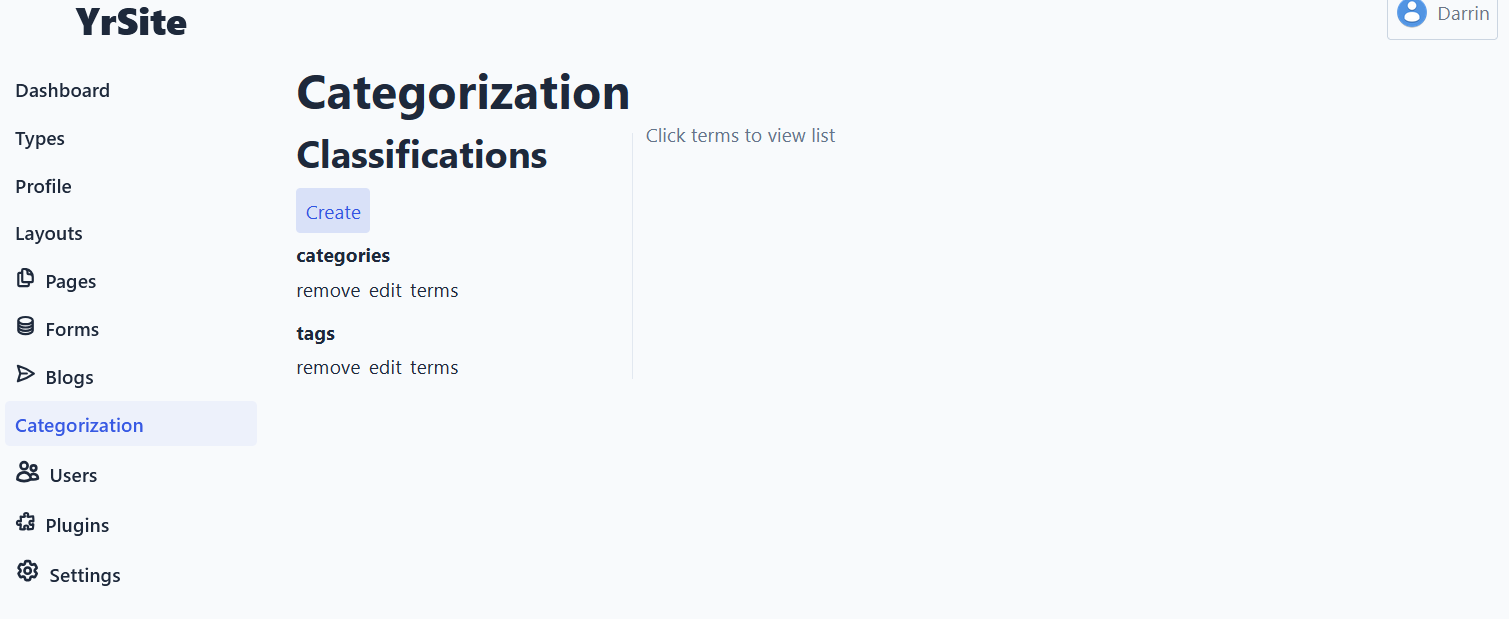Click the Forms database icon

[26, 327]
